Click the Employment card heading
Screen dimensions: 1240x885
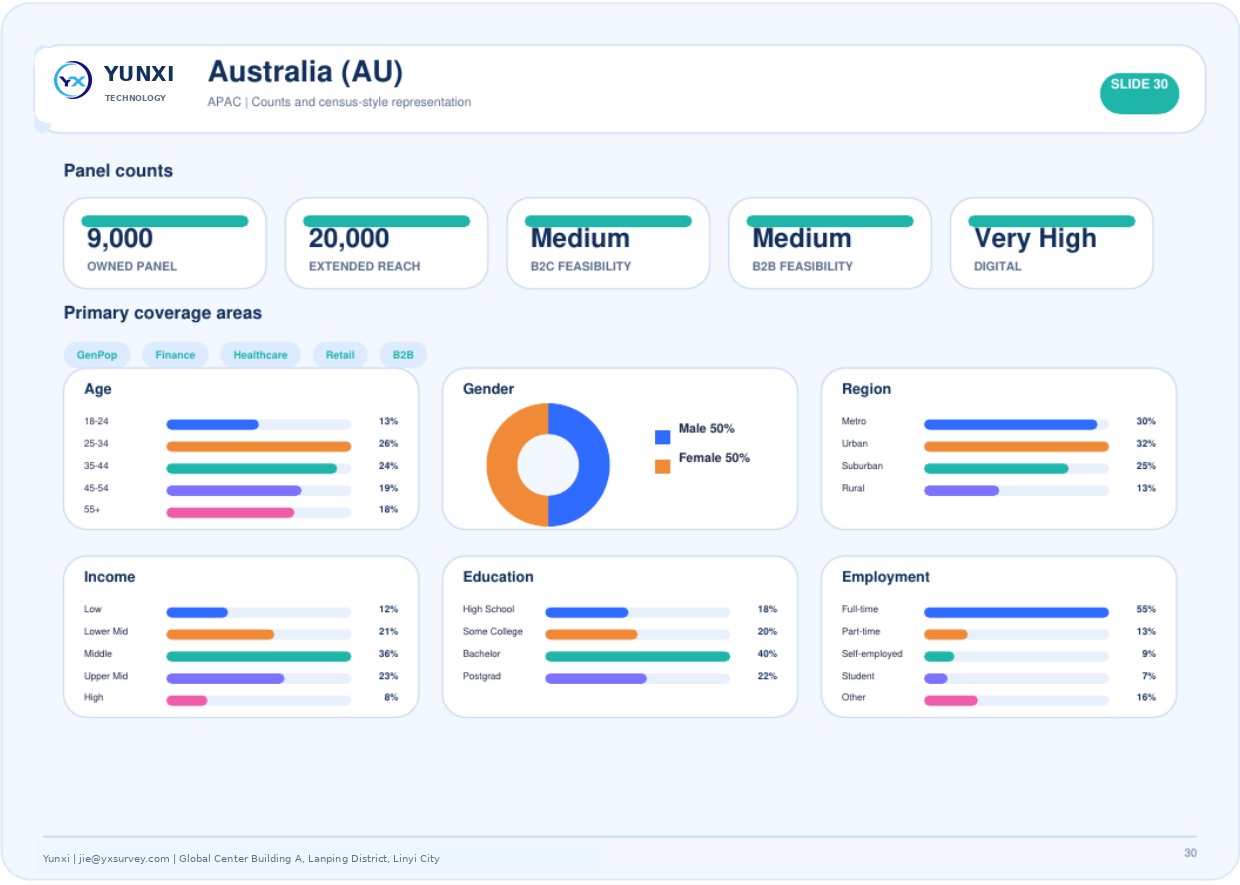tap(886, 577)
